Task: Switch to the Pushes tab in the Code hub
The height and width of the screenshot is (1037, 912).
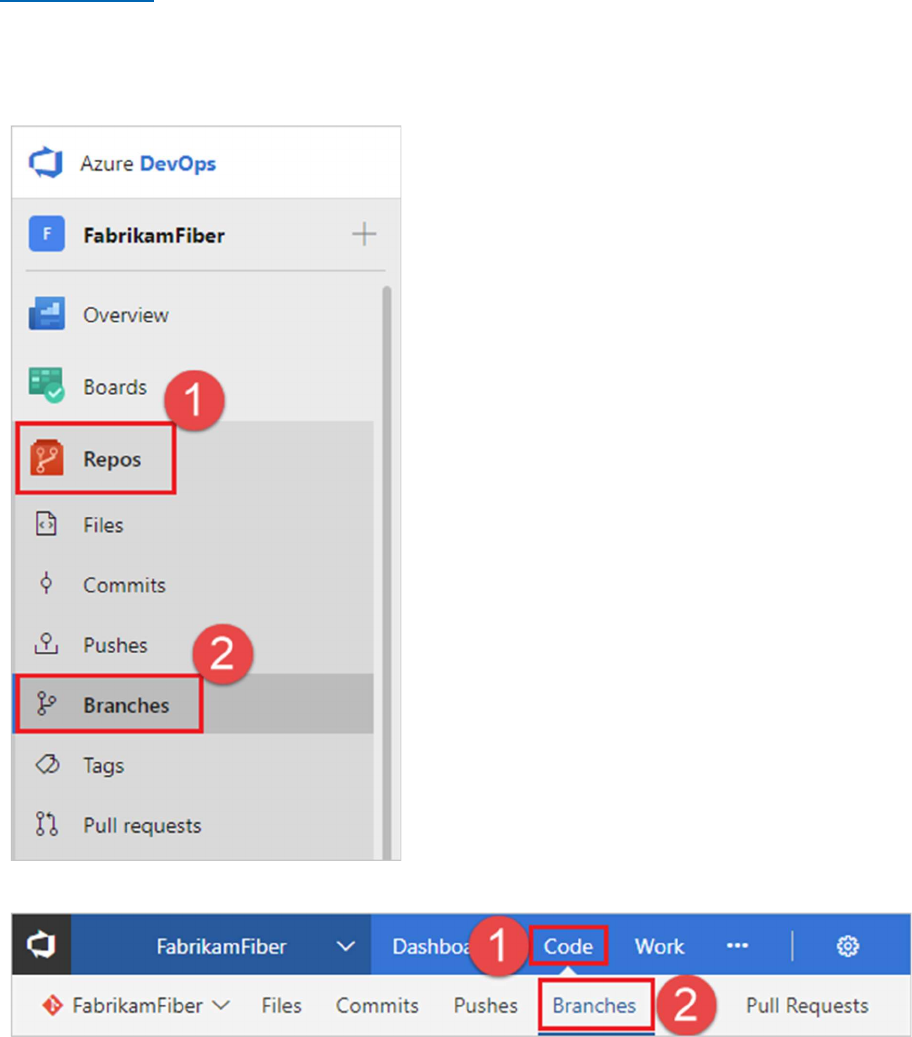Action: tap(485, 1006)
